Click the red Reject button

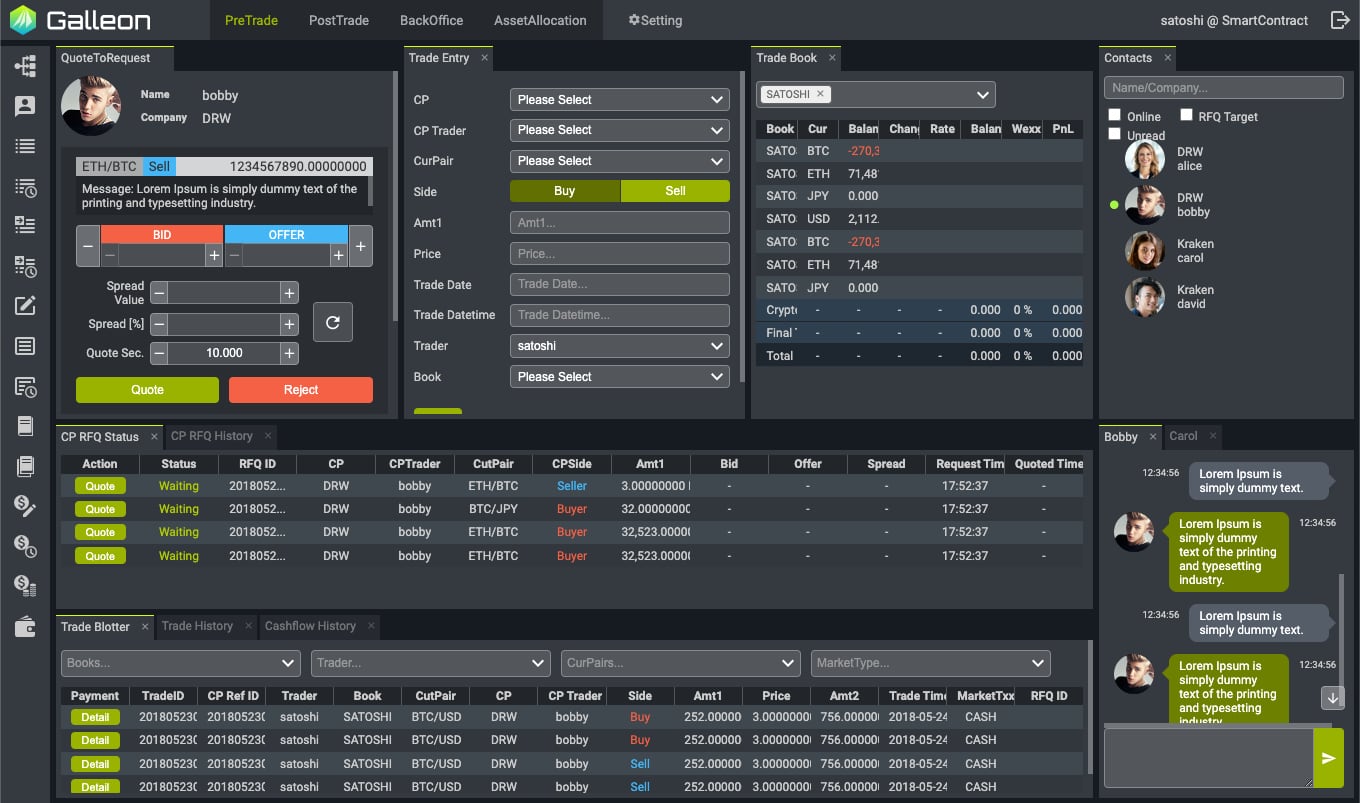click(300, 390)
